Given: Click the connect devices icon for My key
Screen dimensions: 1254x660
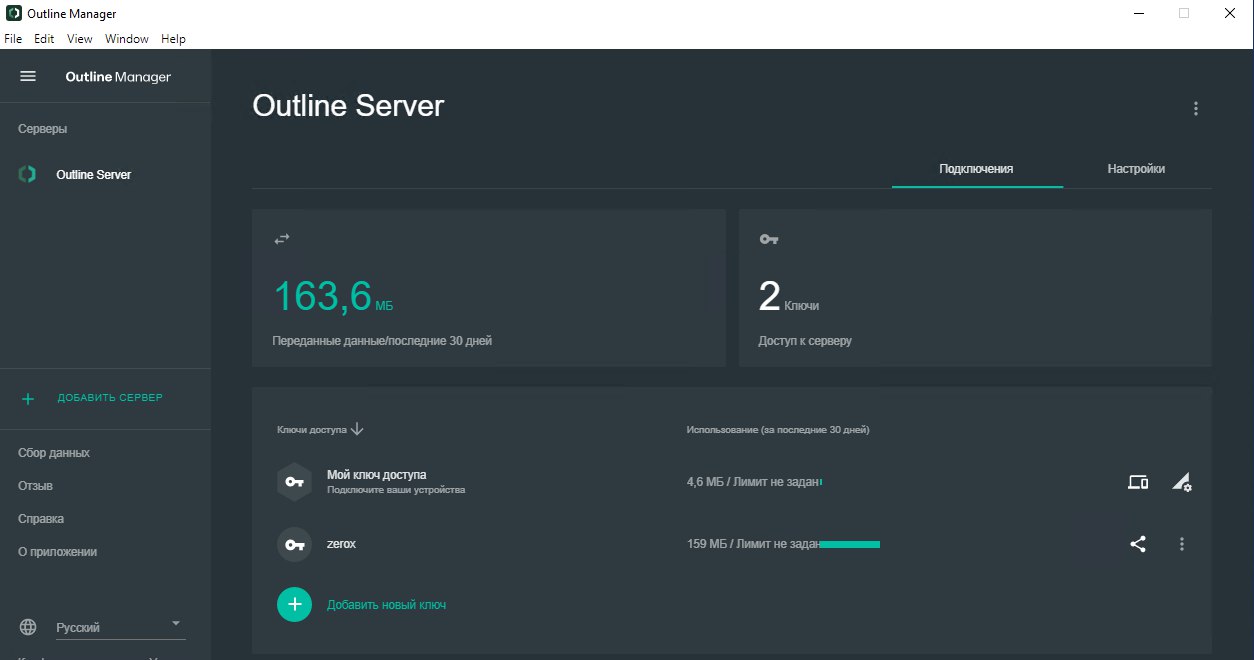Looking at the screenshot, I should point(1137,482).
